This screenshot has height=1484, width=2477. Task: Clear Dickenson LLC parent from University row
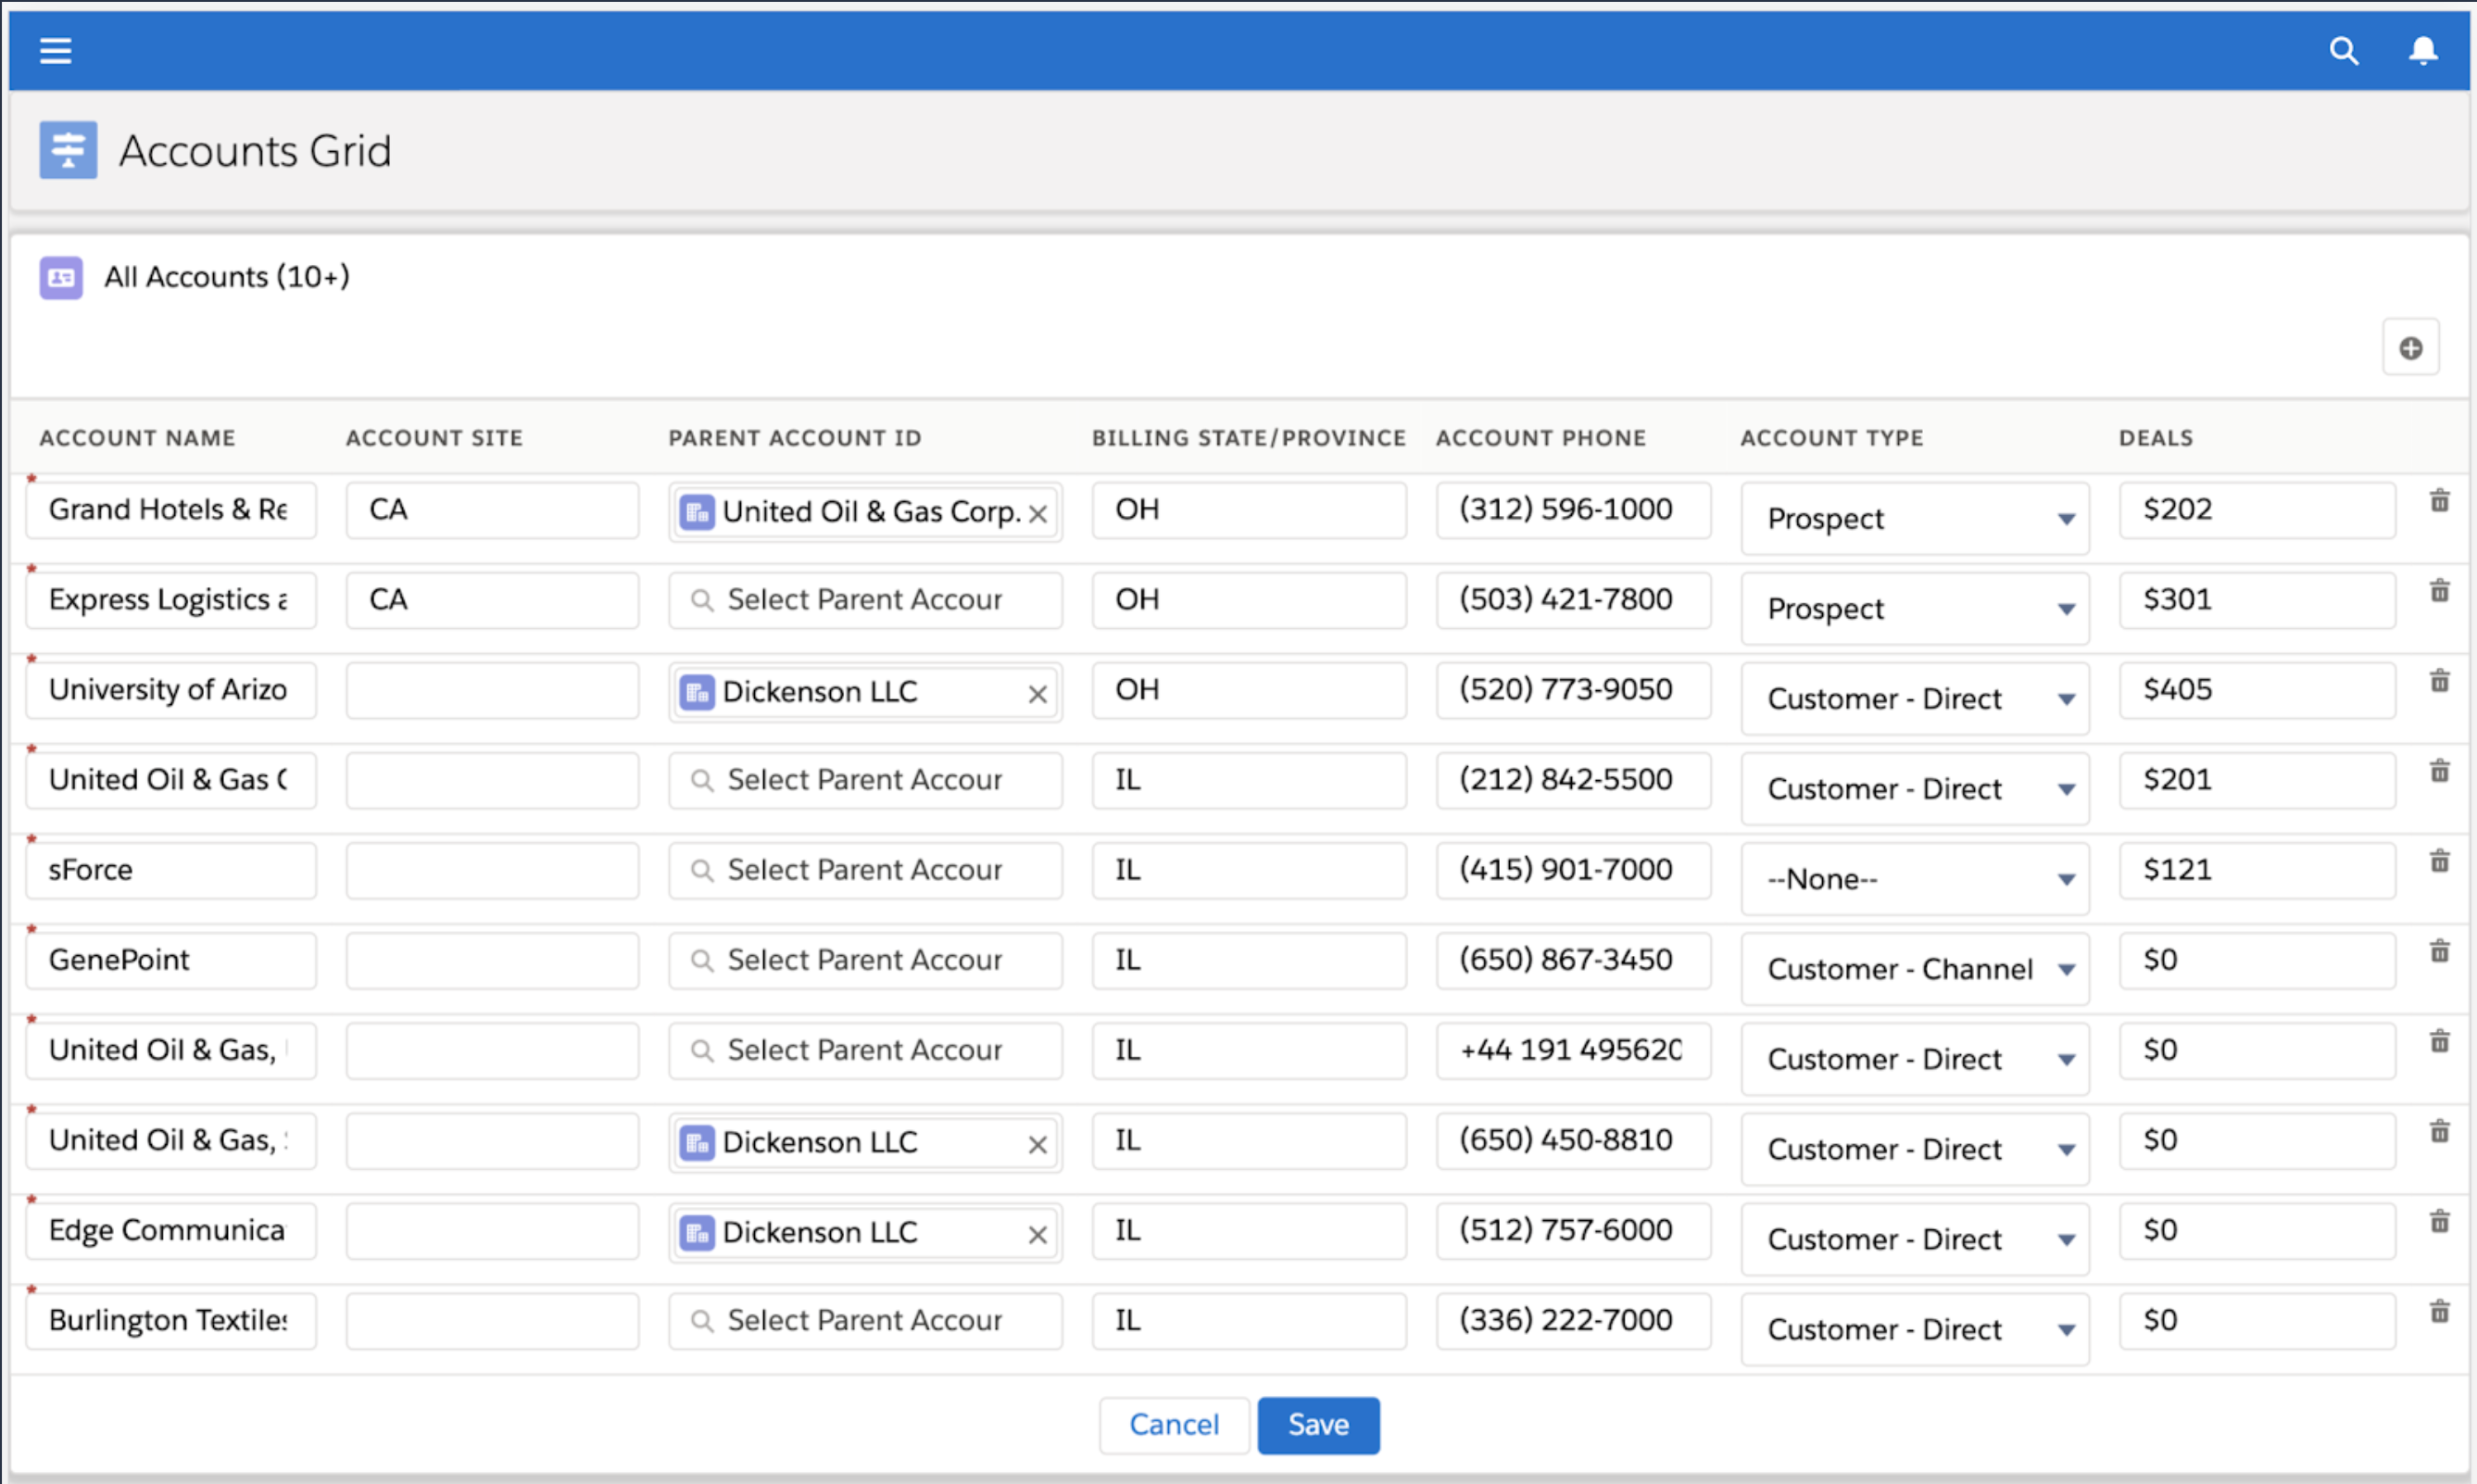point(1037,694)
